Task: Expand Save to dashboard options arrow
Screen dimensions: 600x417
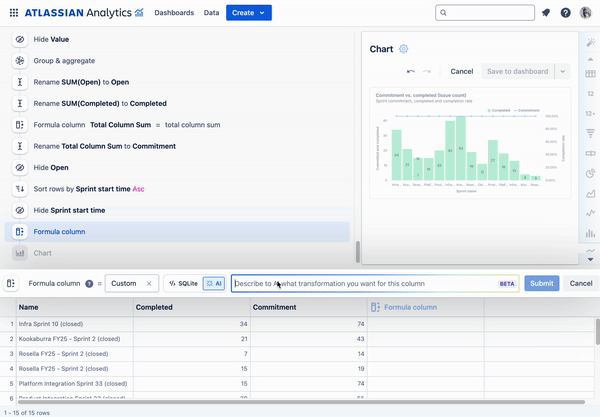Action: coord(562,72)
